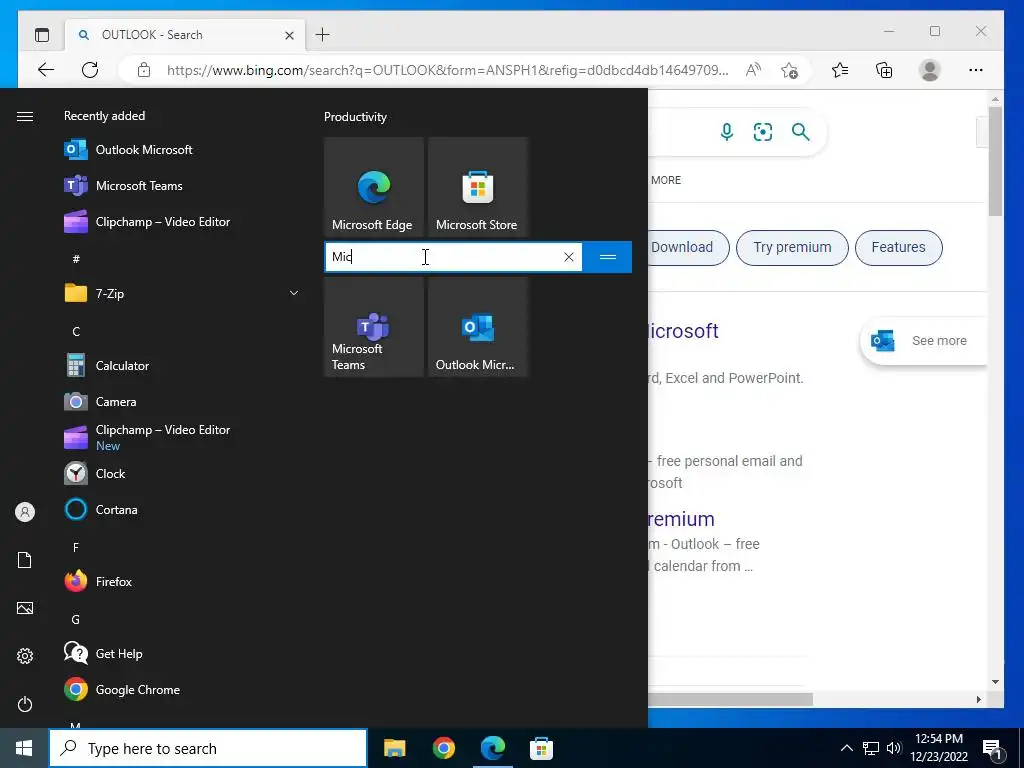Open the Microsoft Store tile
Screen dimensions: 1024x768
click(x=477, y=187)
